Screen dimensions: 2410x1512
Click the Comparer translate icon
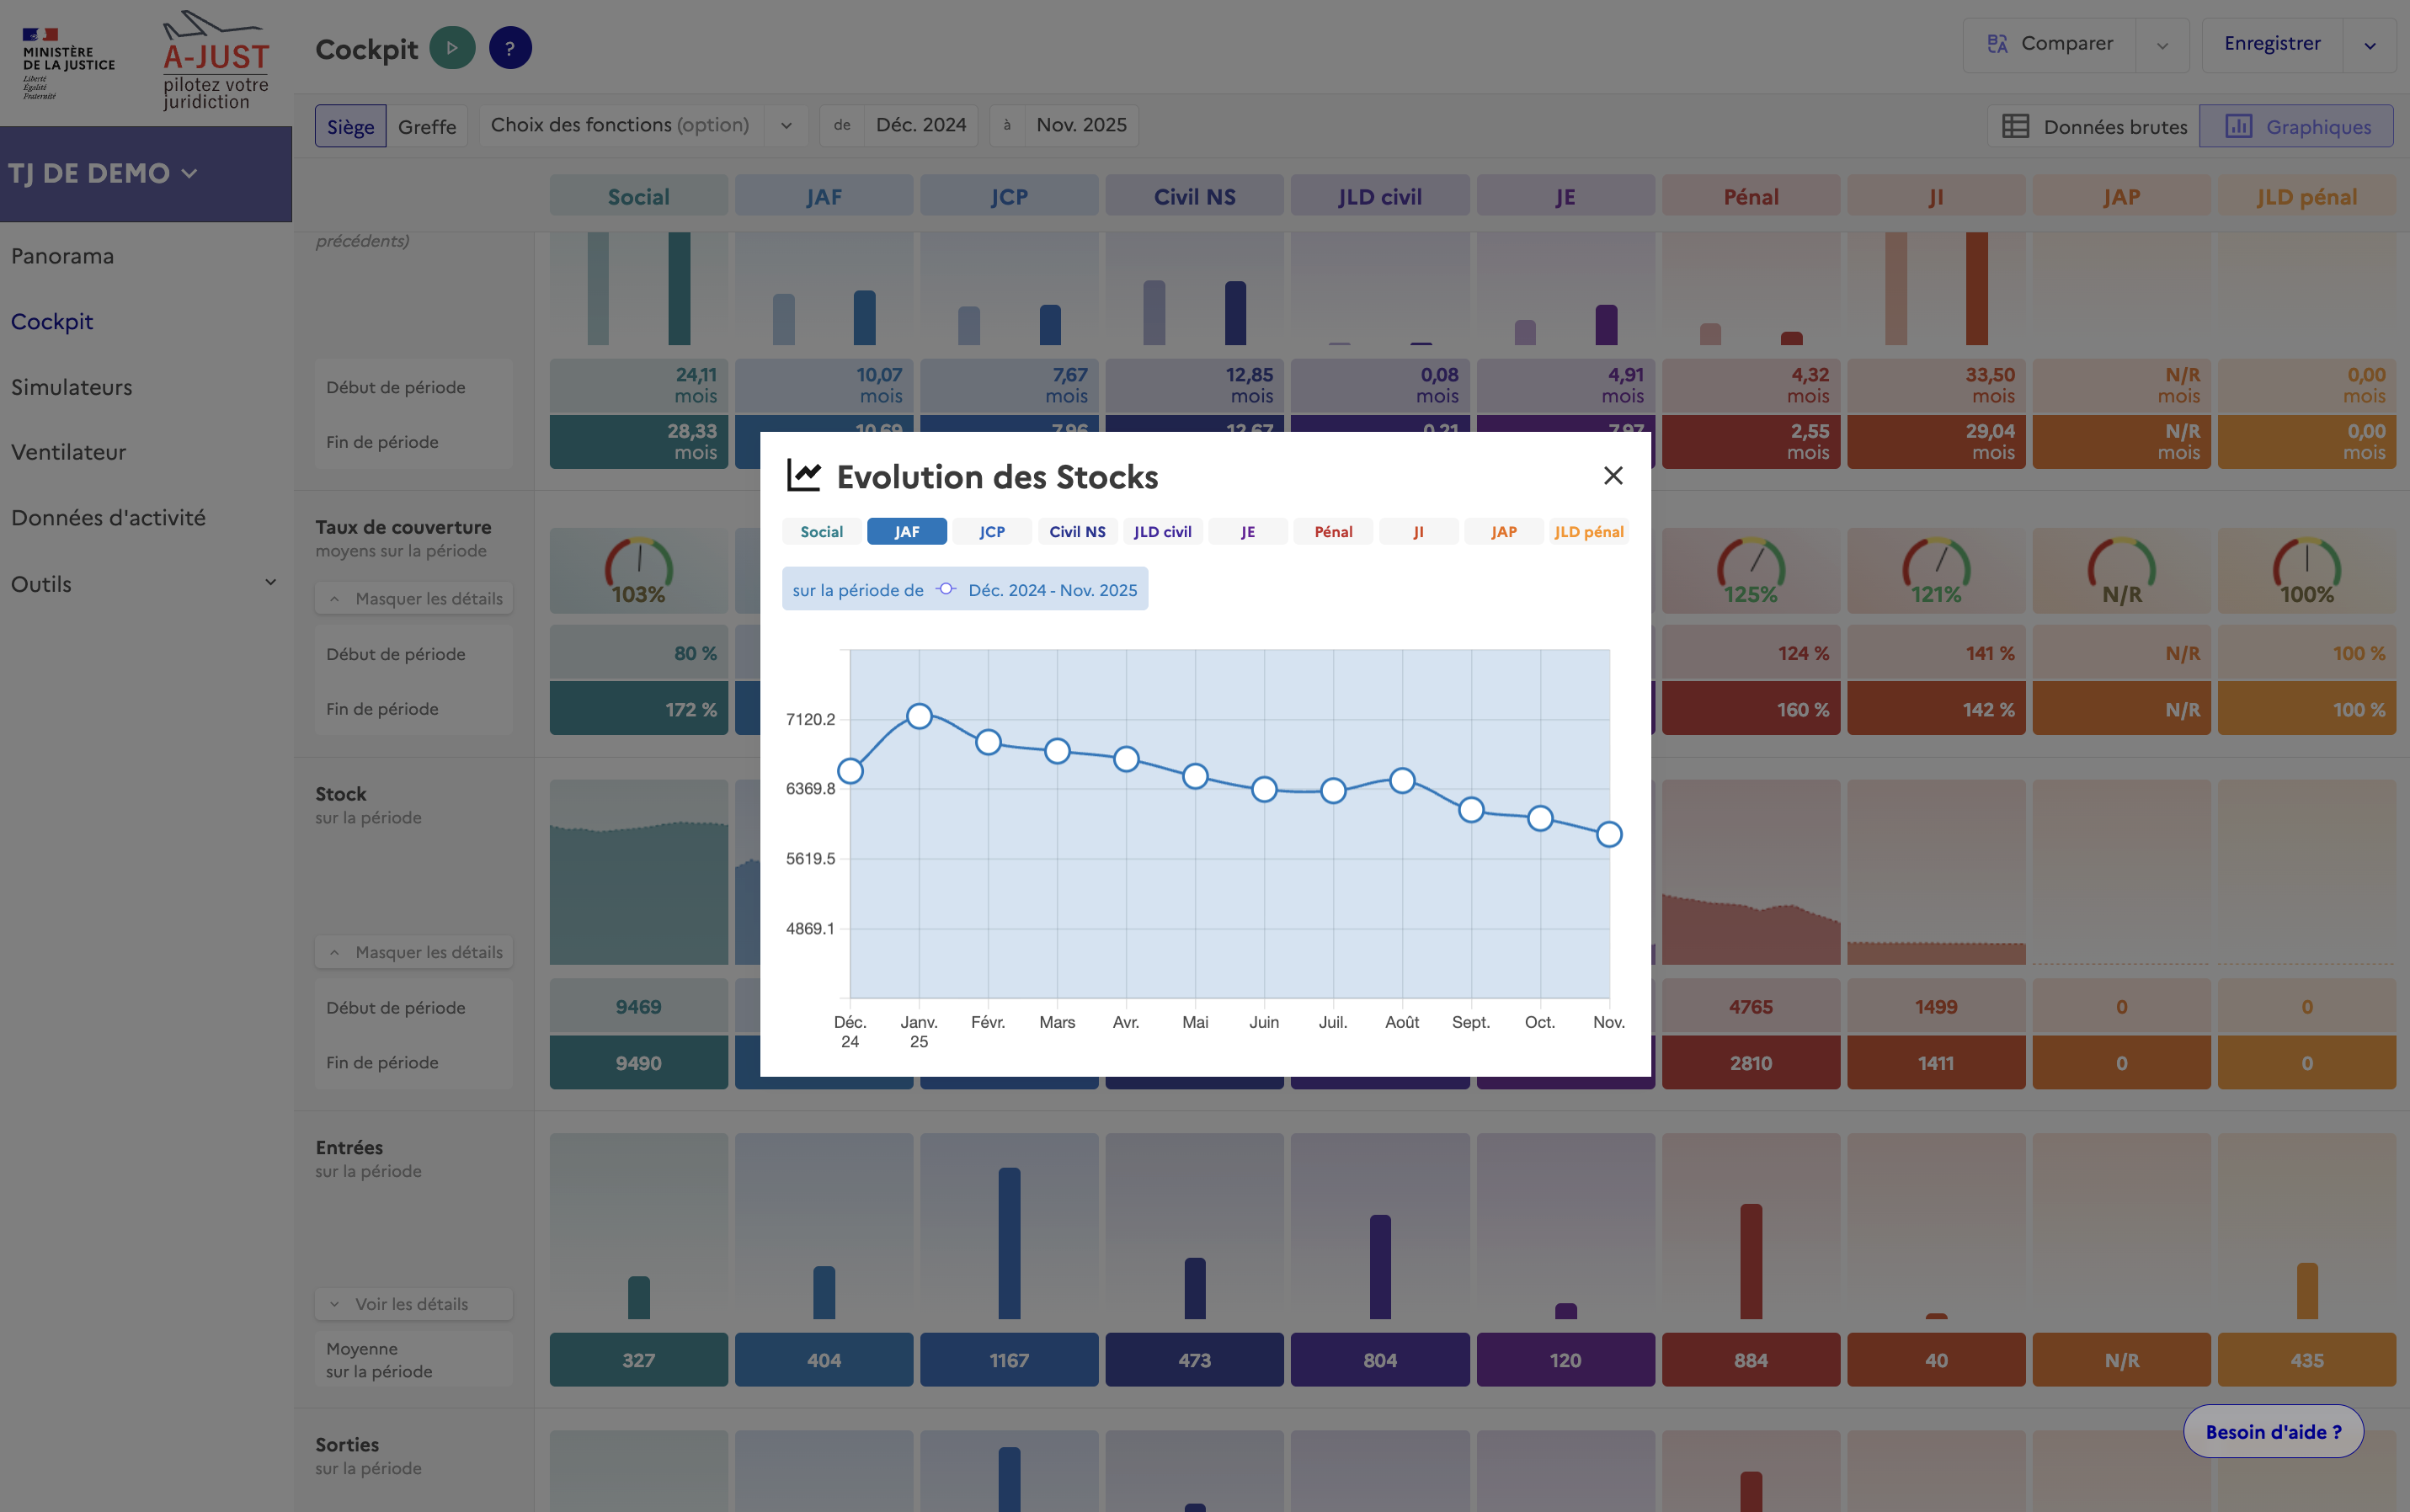(1997, 44)
